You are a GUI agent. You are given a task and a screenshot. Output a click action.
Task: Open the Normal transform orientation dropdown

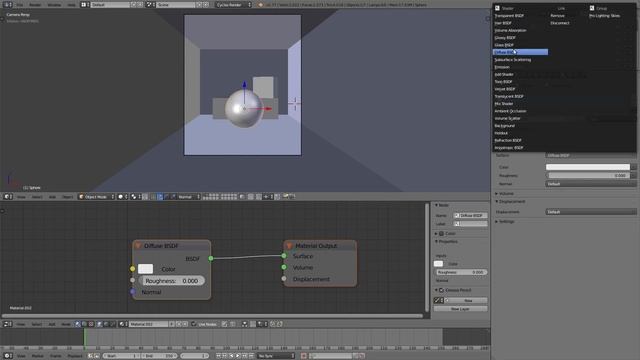tap(188, 197)
